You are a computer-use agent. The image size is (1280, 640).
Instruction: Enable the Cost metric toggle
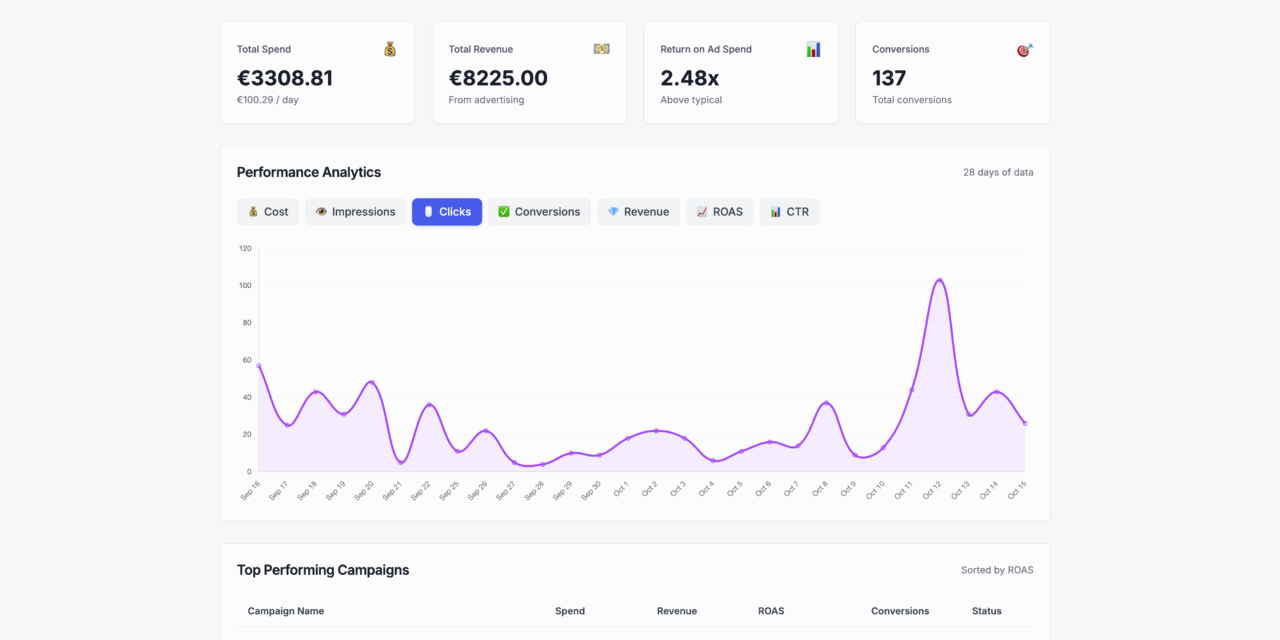[x=267, y=211]
